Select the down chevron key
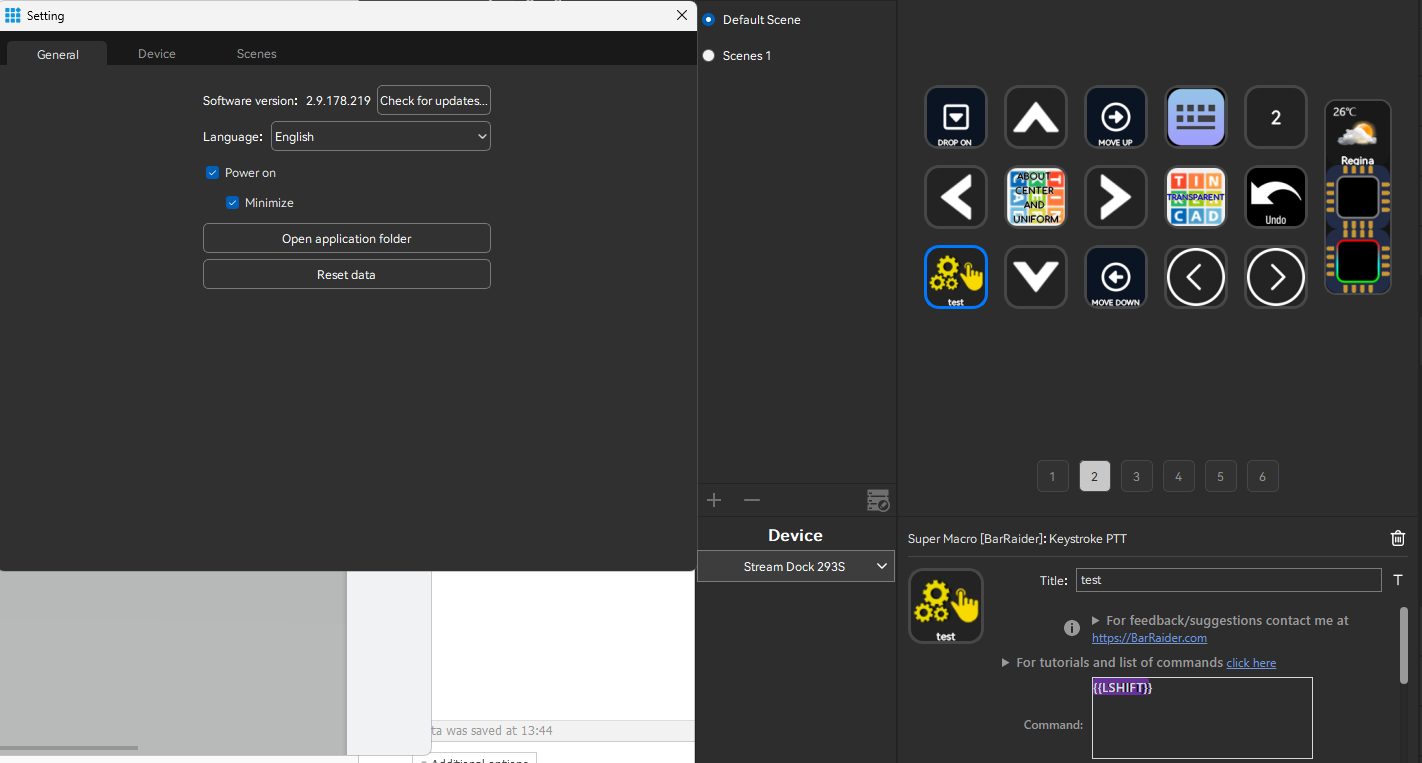Screen dimensions: 1422x763 1036,277
